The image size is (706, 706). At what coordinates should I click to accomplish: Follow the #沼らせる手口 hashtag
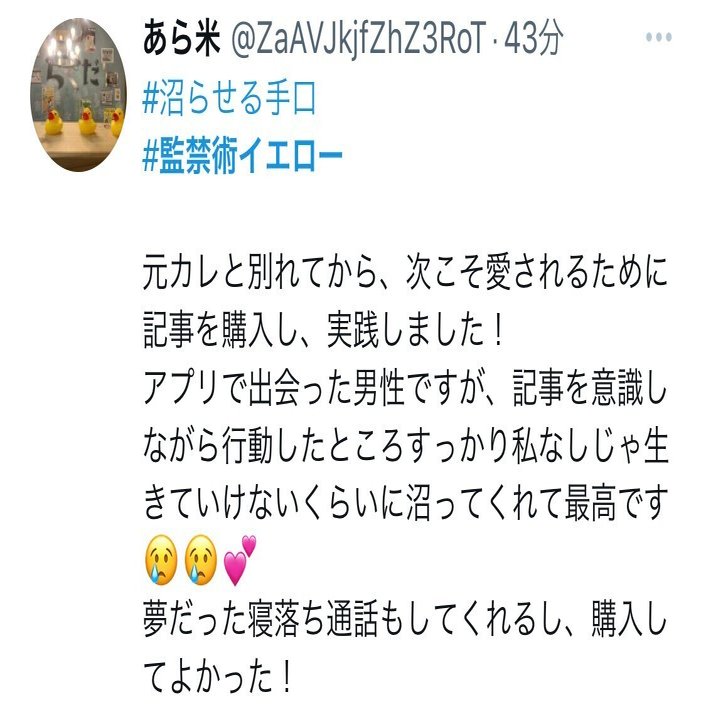coord(229,99)
